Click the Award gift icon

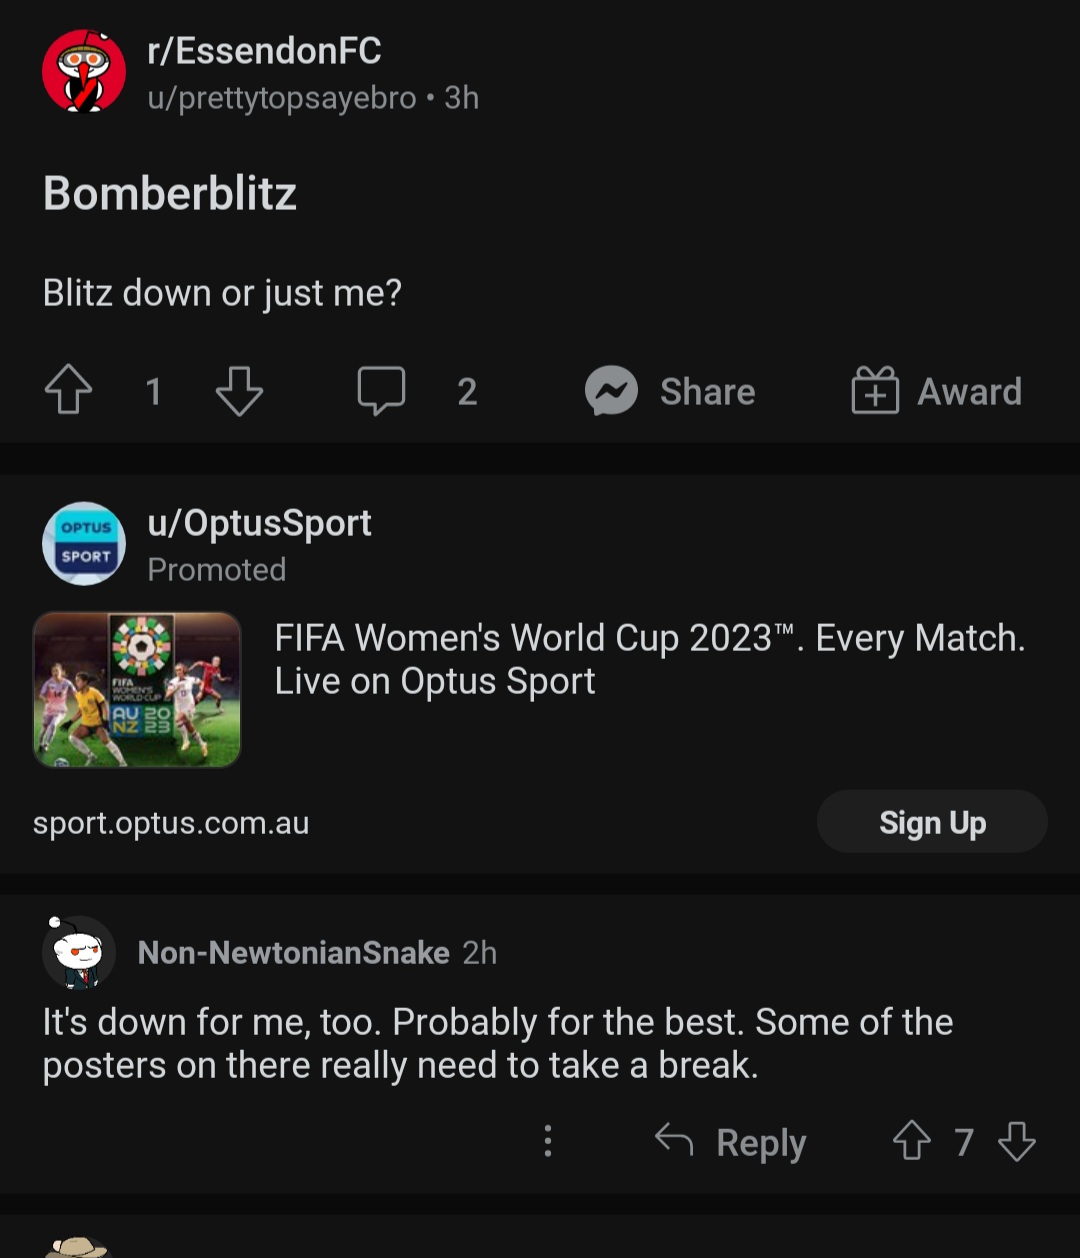[x=875, y=391]
